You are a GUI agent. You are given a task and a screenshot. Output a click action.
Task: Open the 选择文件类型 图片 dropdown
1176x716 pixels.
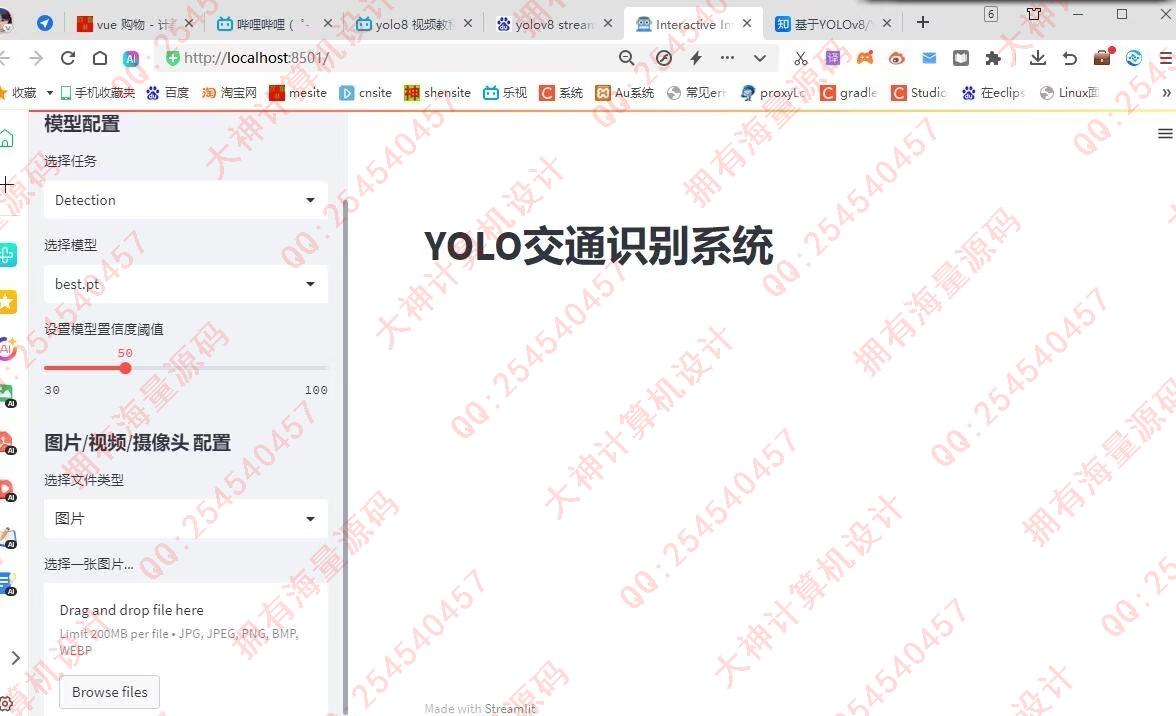point(185,519)
